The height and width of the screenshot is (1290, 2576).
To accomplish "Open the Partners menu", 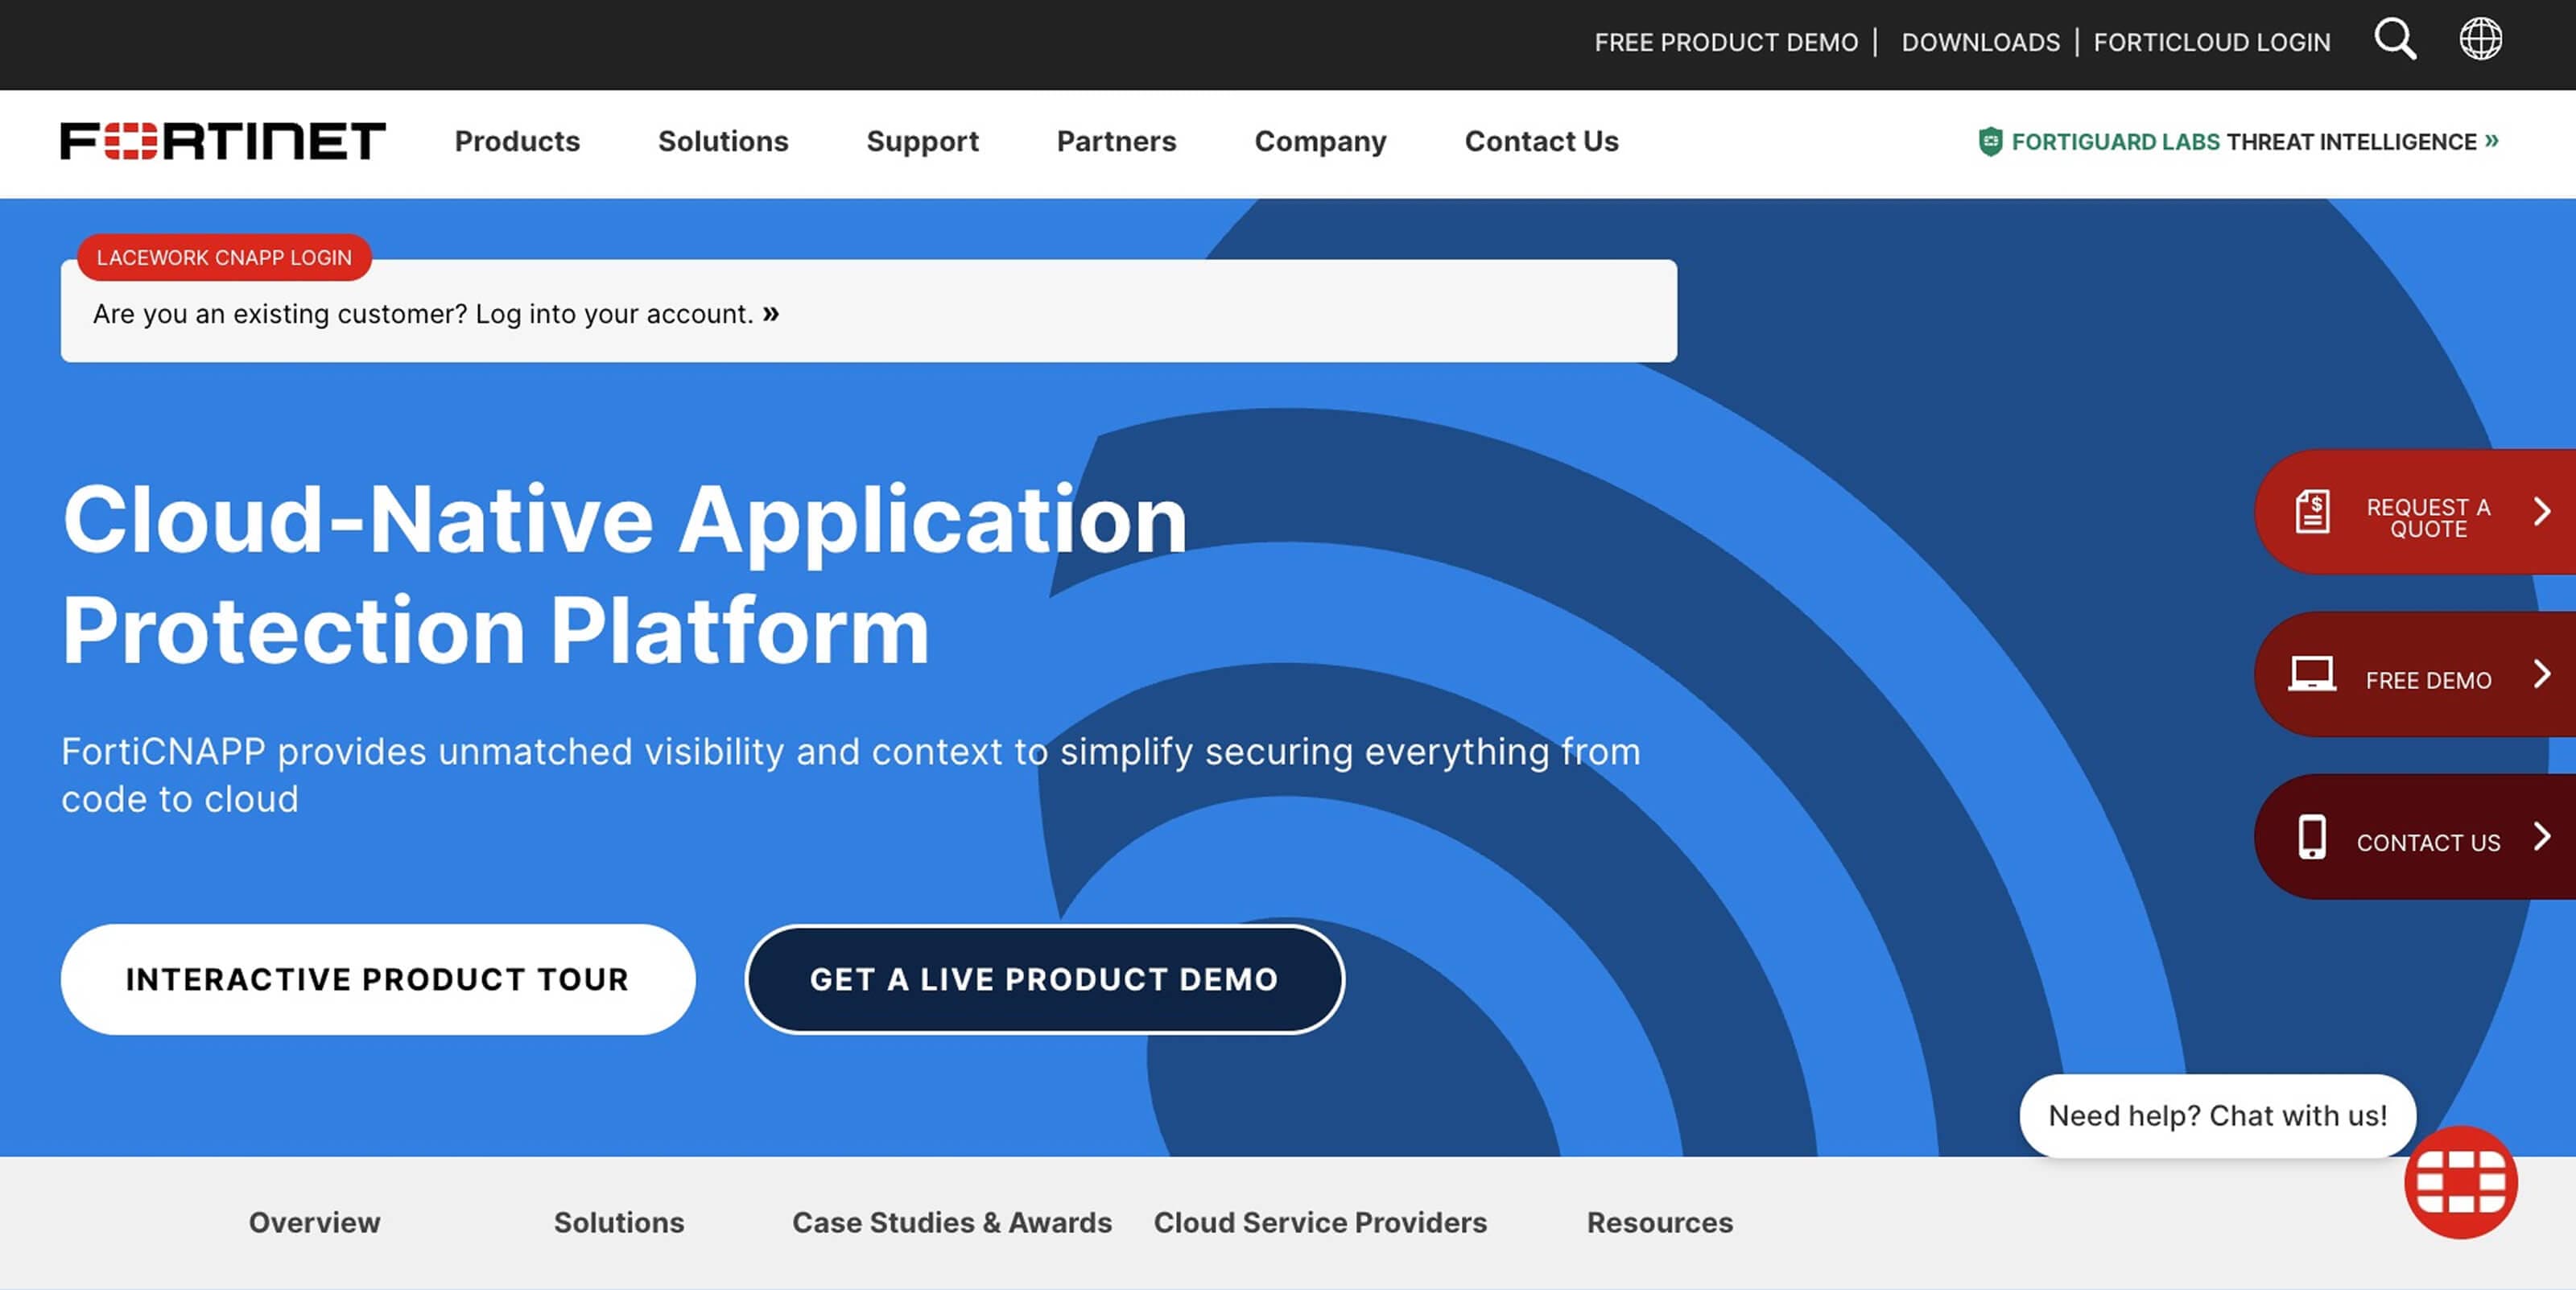I will 1116,141.
